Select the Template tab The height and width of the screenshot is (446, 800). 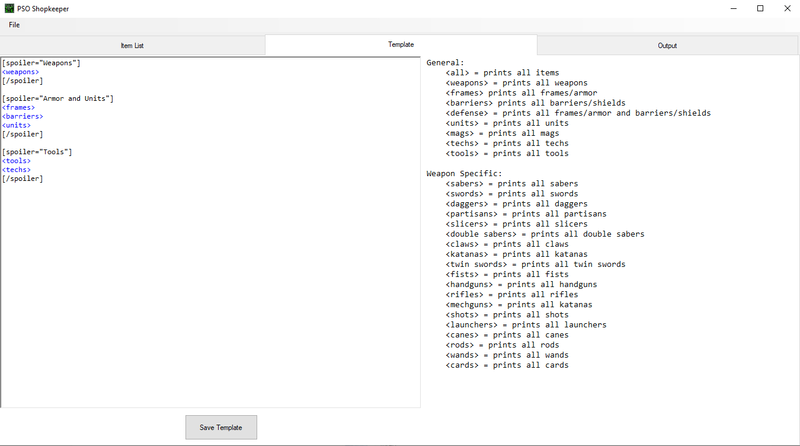coord(401,44)
